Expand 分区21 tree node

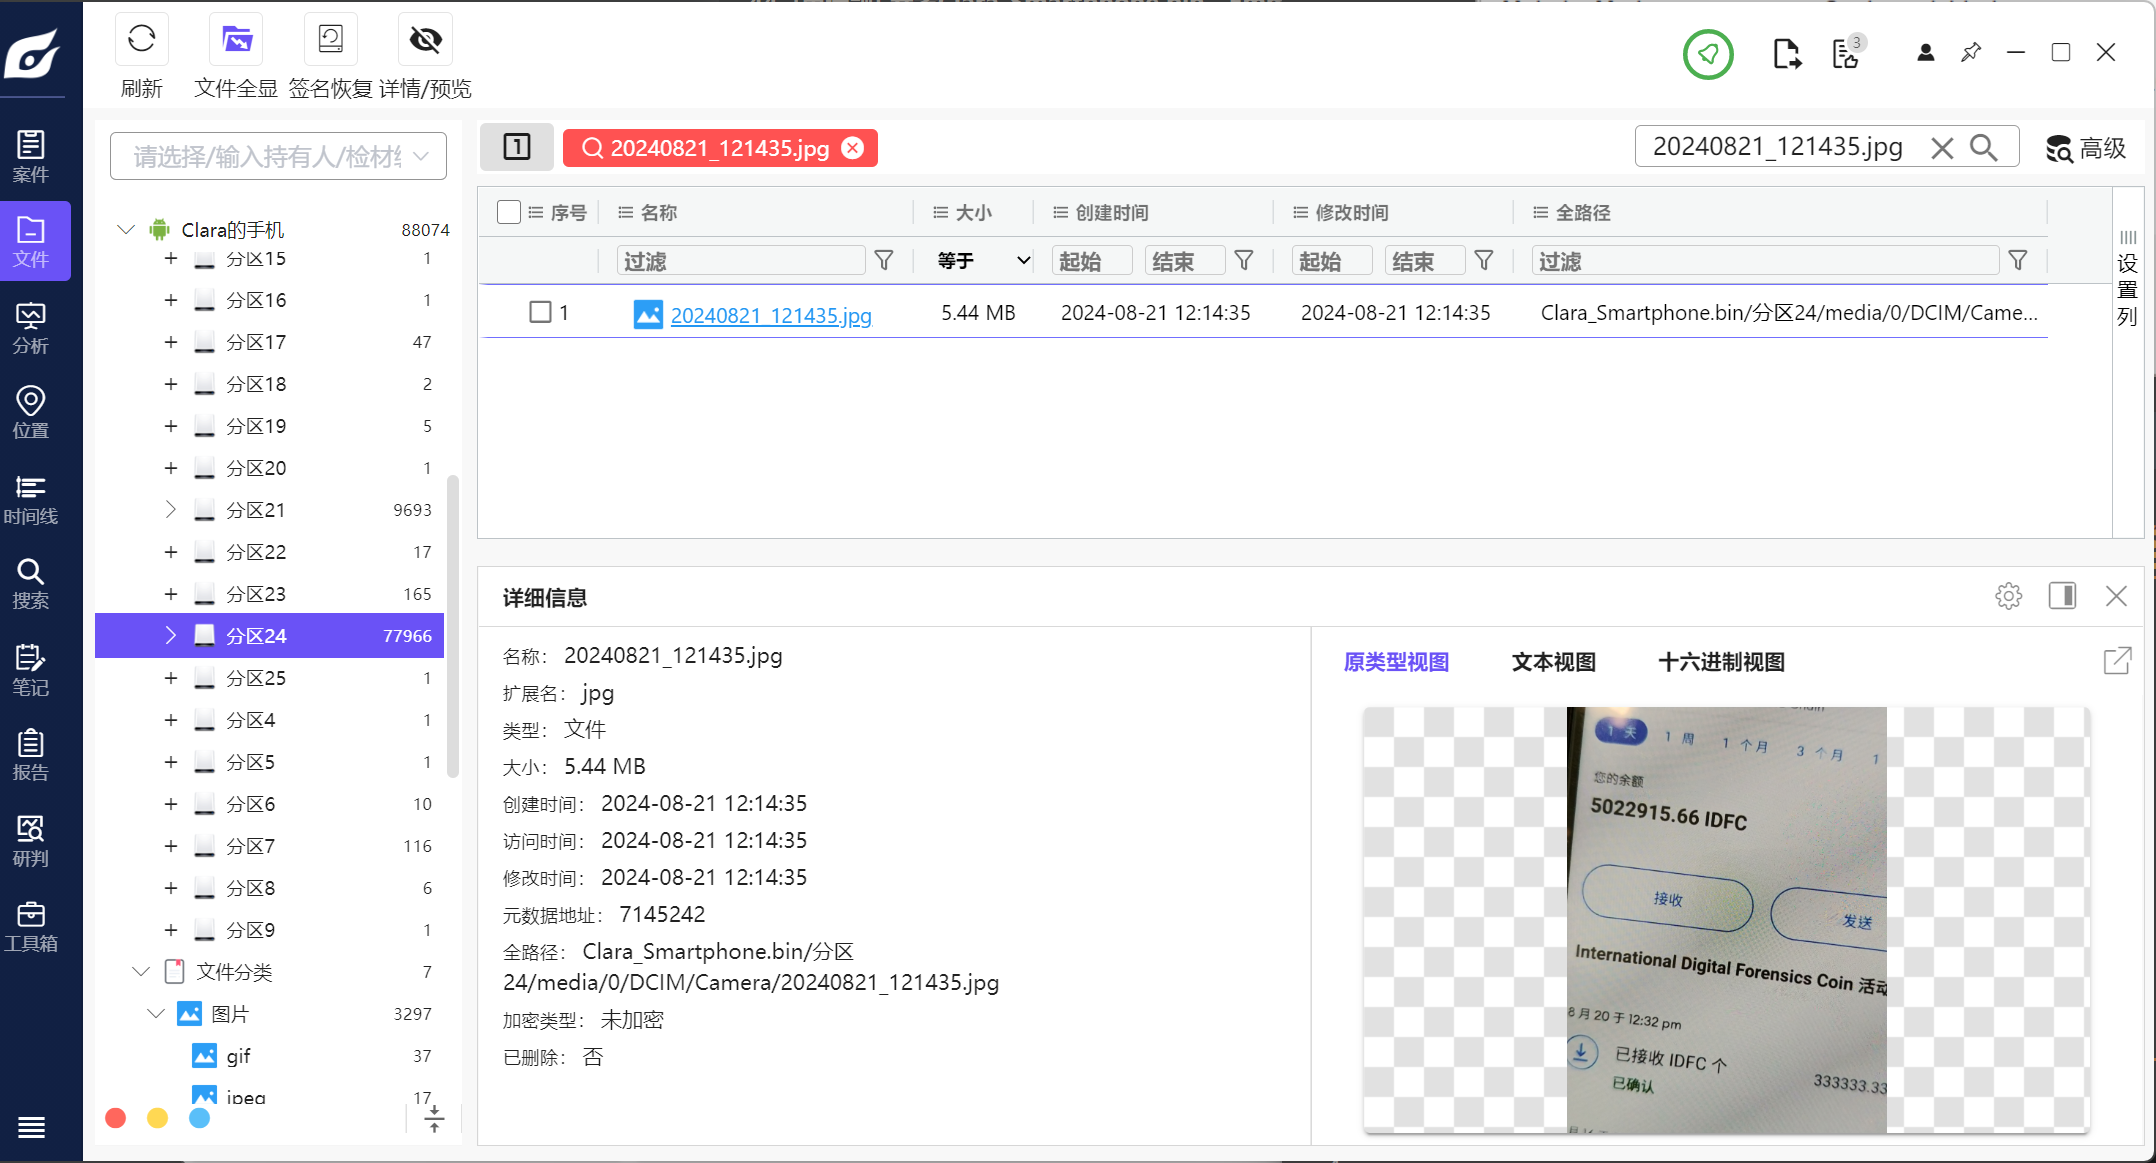[x=170, y=510]
